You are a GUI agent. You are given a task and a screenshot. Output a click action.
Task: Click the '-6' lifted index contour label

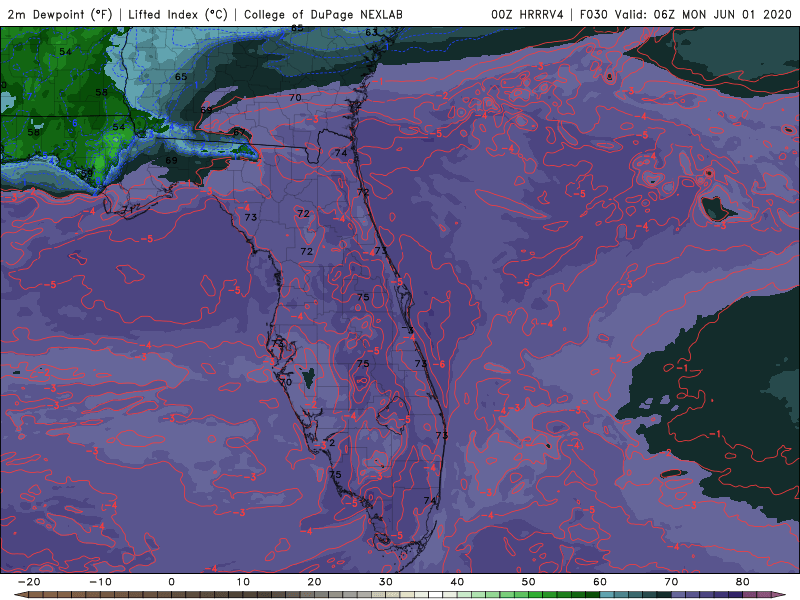(440, 364)
